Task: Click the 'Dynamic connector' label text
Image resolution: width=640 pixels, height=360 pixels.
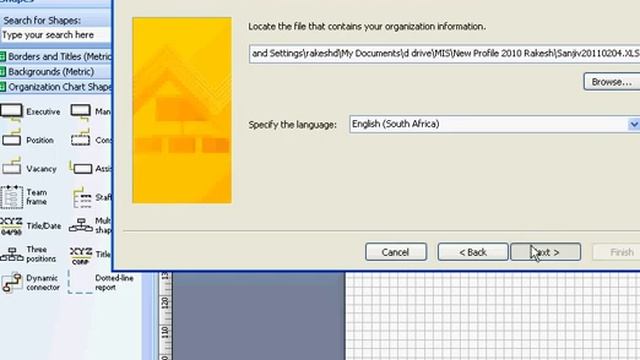Action: [43, 282]
